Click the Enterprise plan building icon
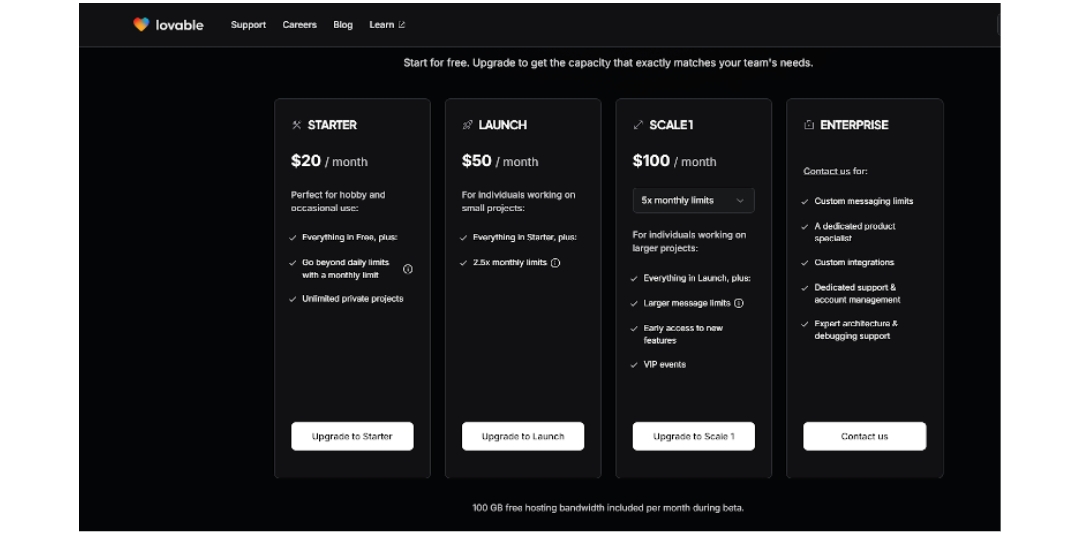 point(809,125)
